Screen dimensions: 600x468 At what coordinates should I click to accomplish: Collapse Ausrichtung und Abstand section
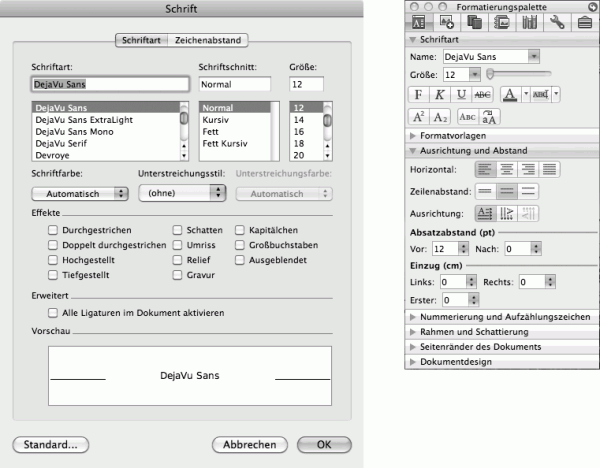412,150
